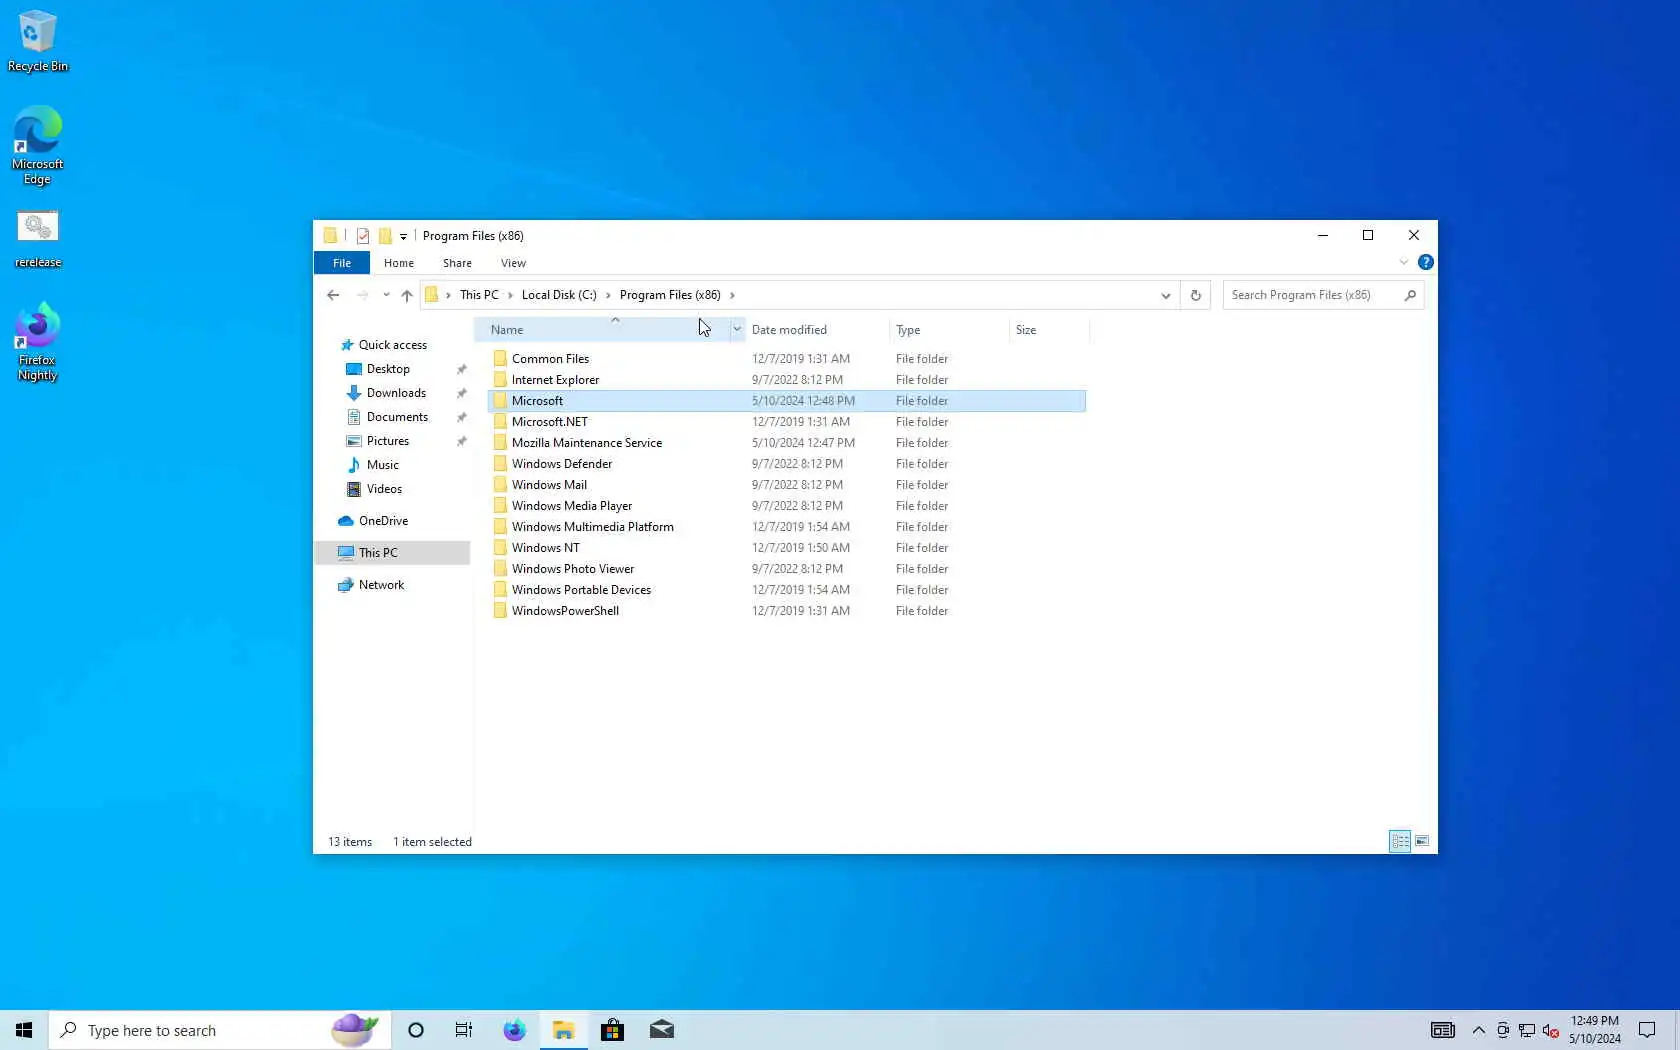Click the Internet Explorer folder icon
1680x1050 pixels.
[x=500, y=380]
